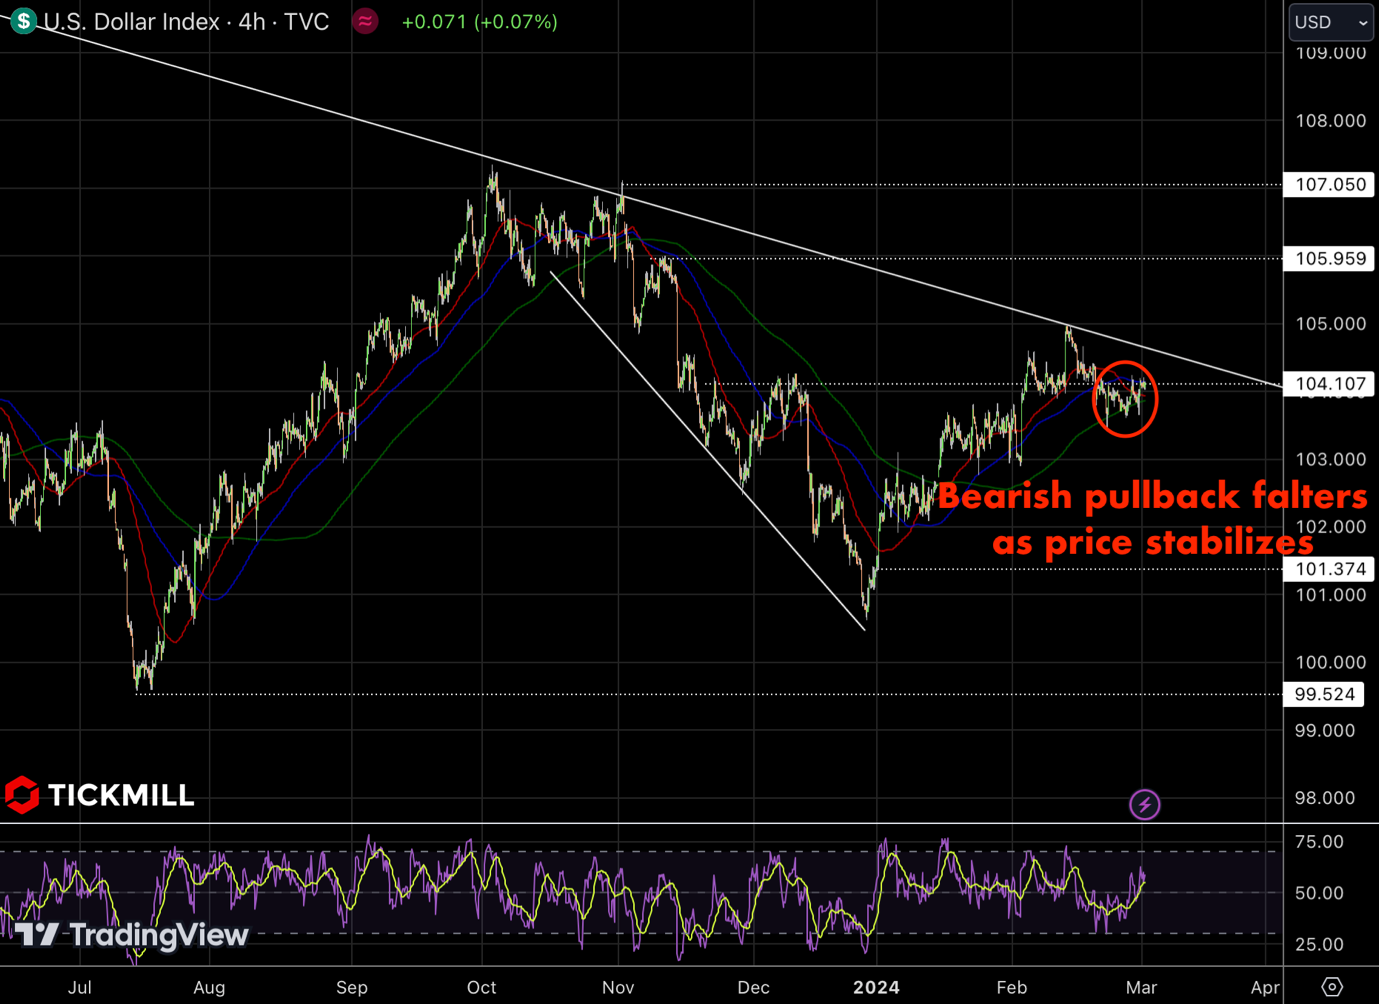Click the Feb label on time axis
Image resolution: width=1379 pixels, height=1004 pixels.
[1011, 987]
